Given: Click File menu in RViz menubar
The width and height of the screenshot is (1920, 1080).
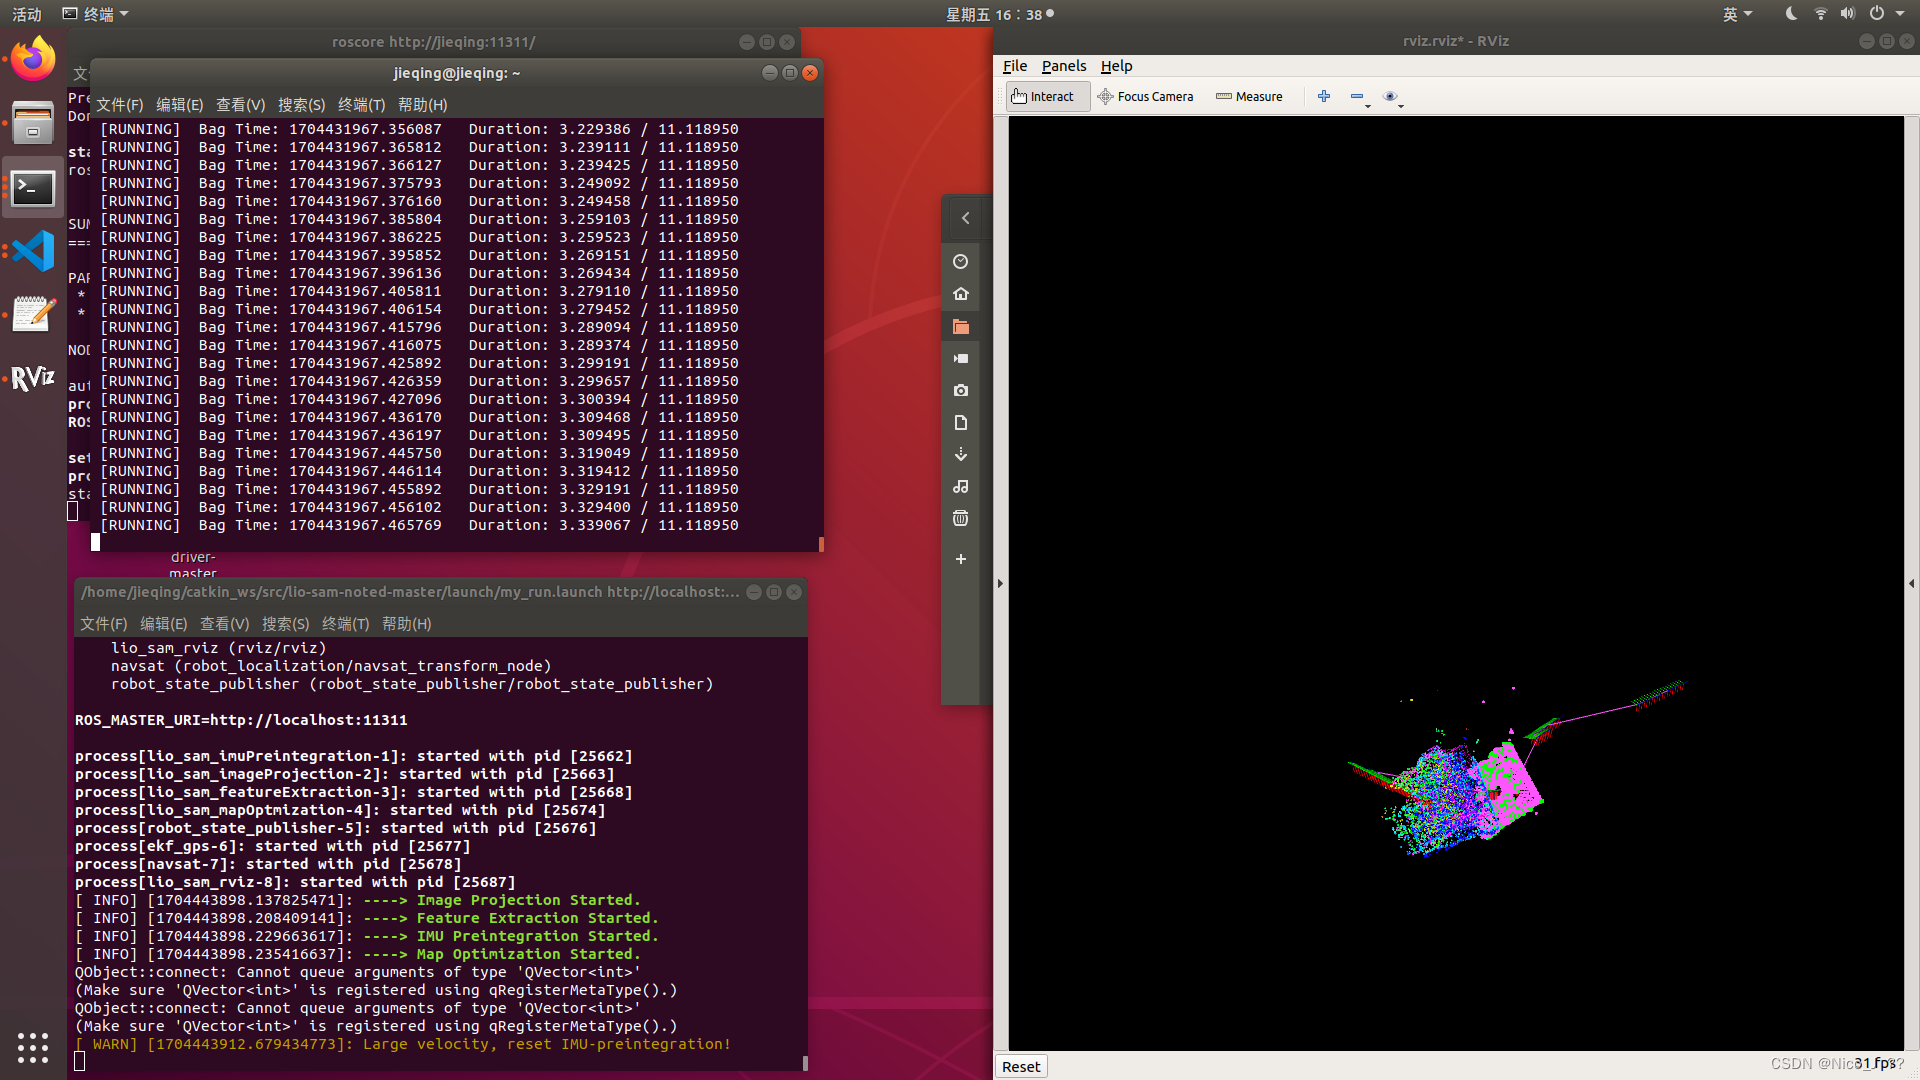Looking at the screenshot, I should [1015, 65].
